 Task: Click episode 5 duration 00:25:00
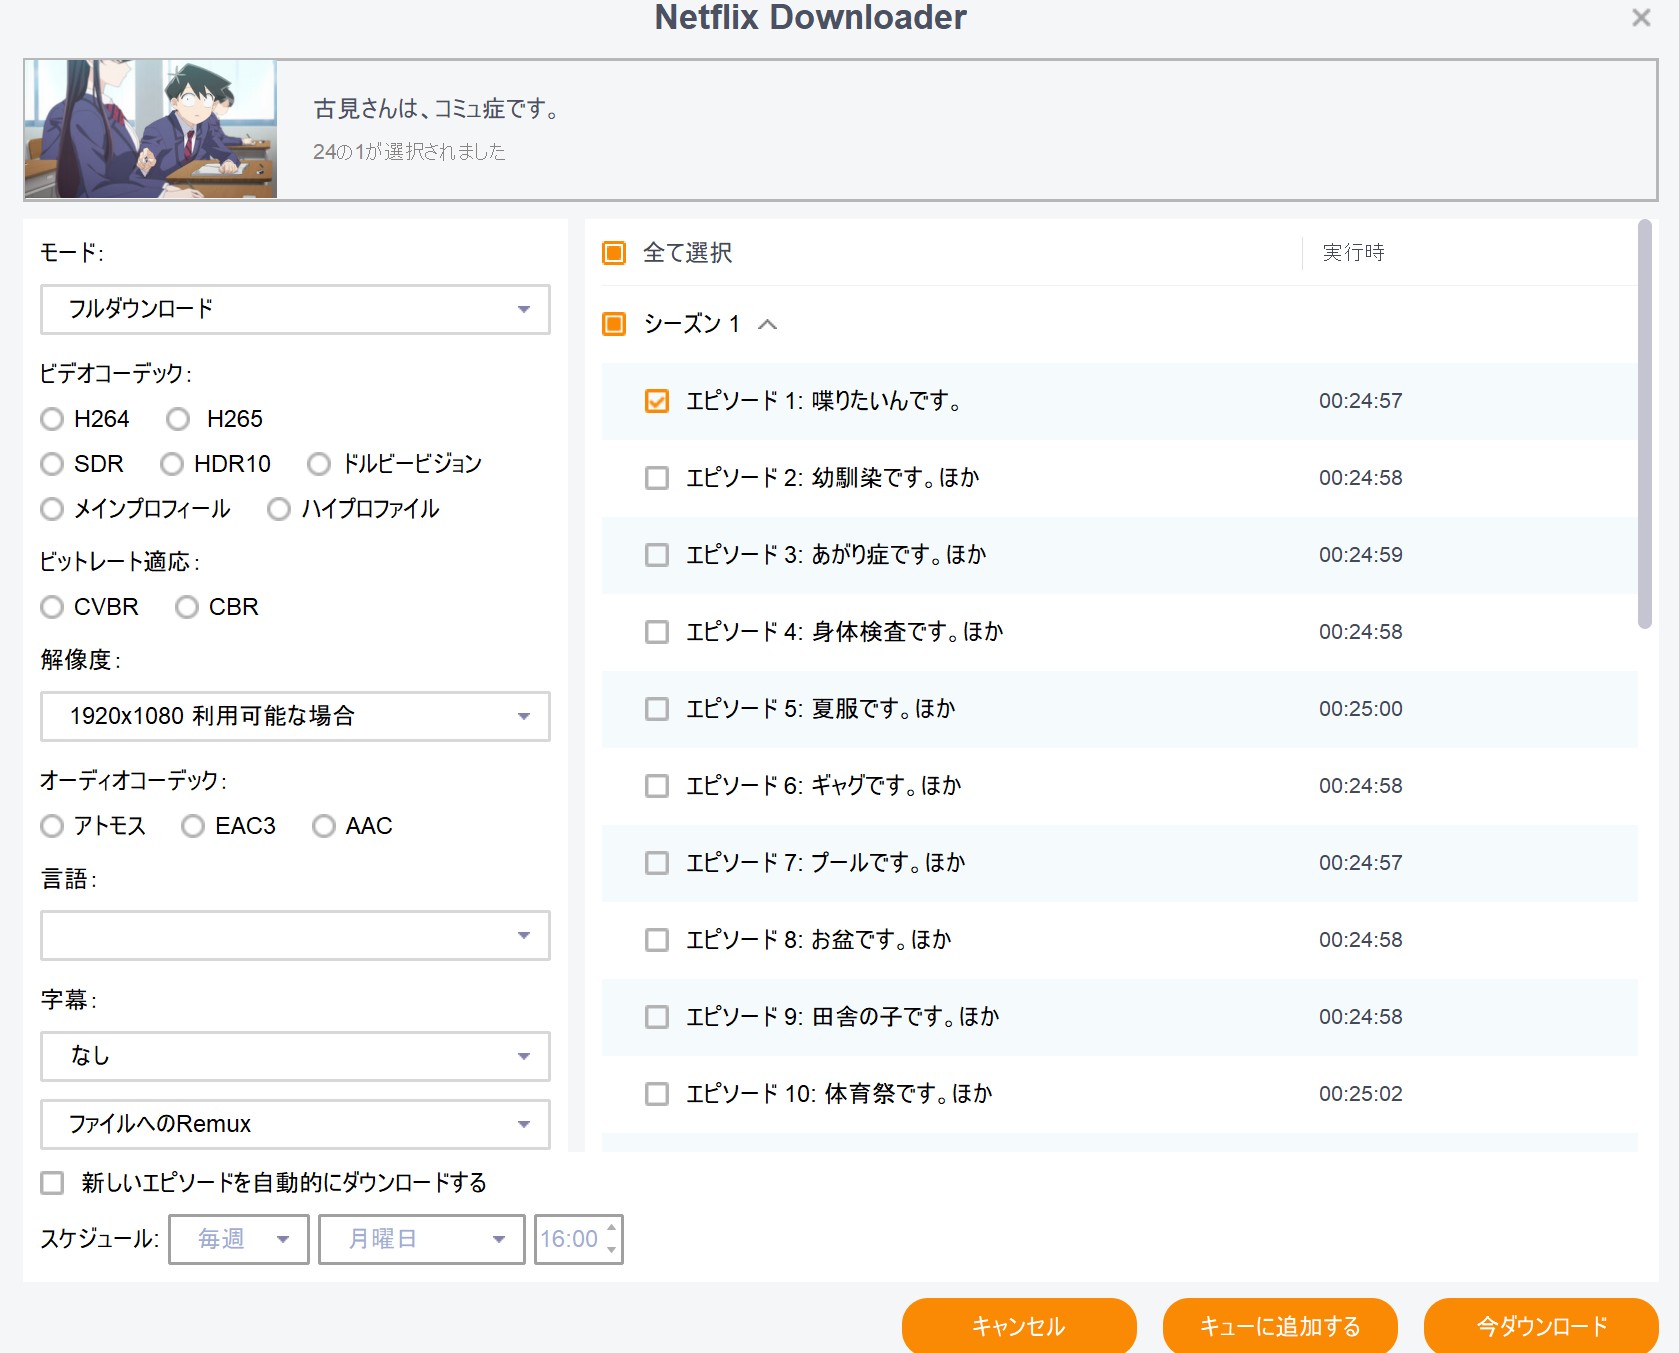tap(1360, 709)
